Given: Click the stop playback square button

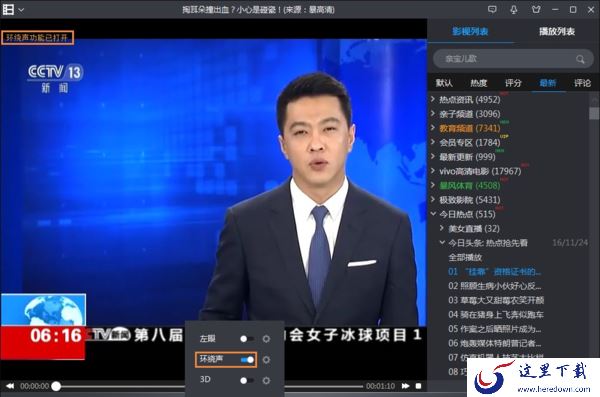Looking at the screenshot, I should tap(419, 386).
